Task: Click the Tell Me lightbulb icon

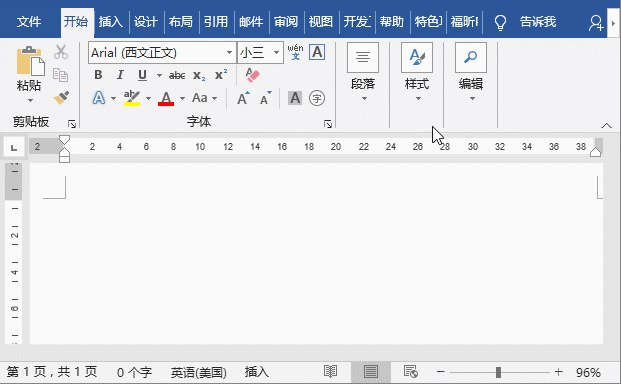Action: point(501,22)
